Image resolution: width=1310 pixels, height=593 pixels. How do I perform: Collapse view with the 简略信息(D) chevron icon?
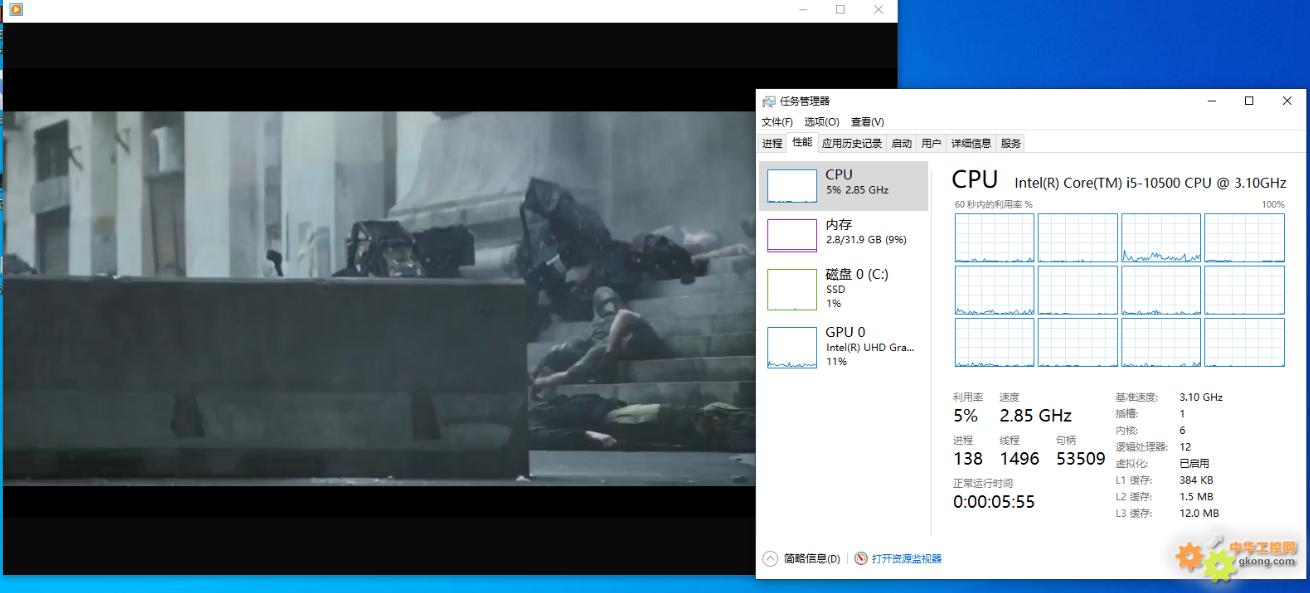click(x=770, y=559)
